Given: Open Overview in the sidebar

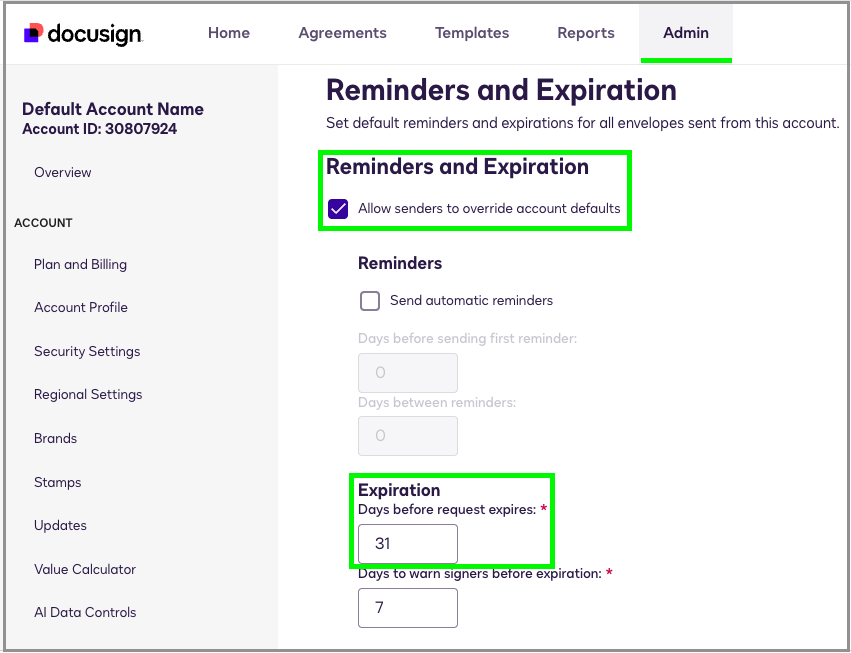Looking at the screenshot, I should tap(63, 172).
